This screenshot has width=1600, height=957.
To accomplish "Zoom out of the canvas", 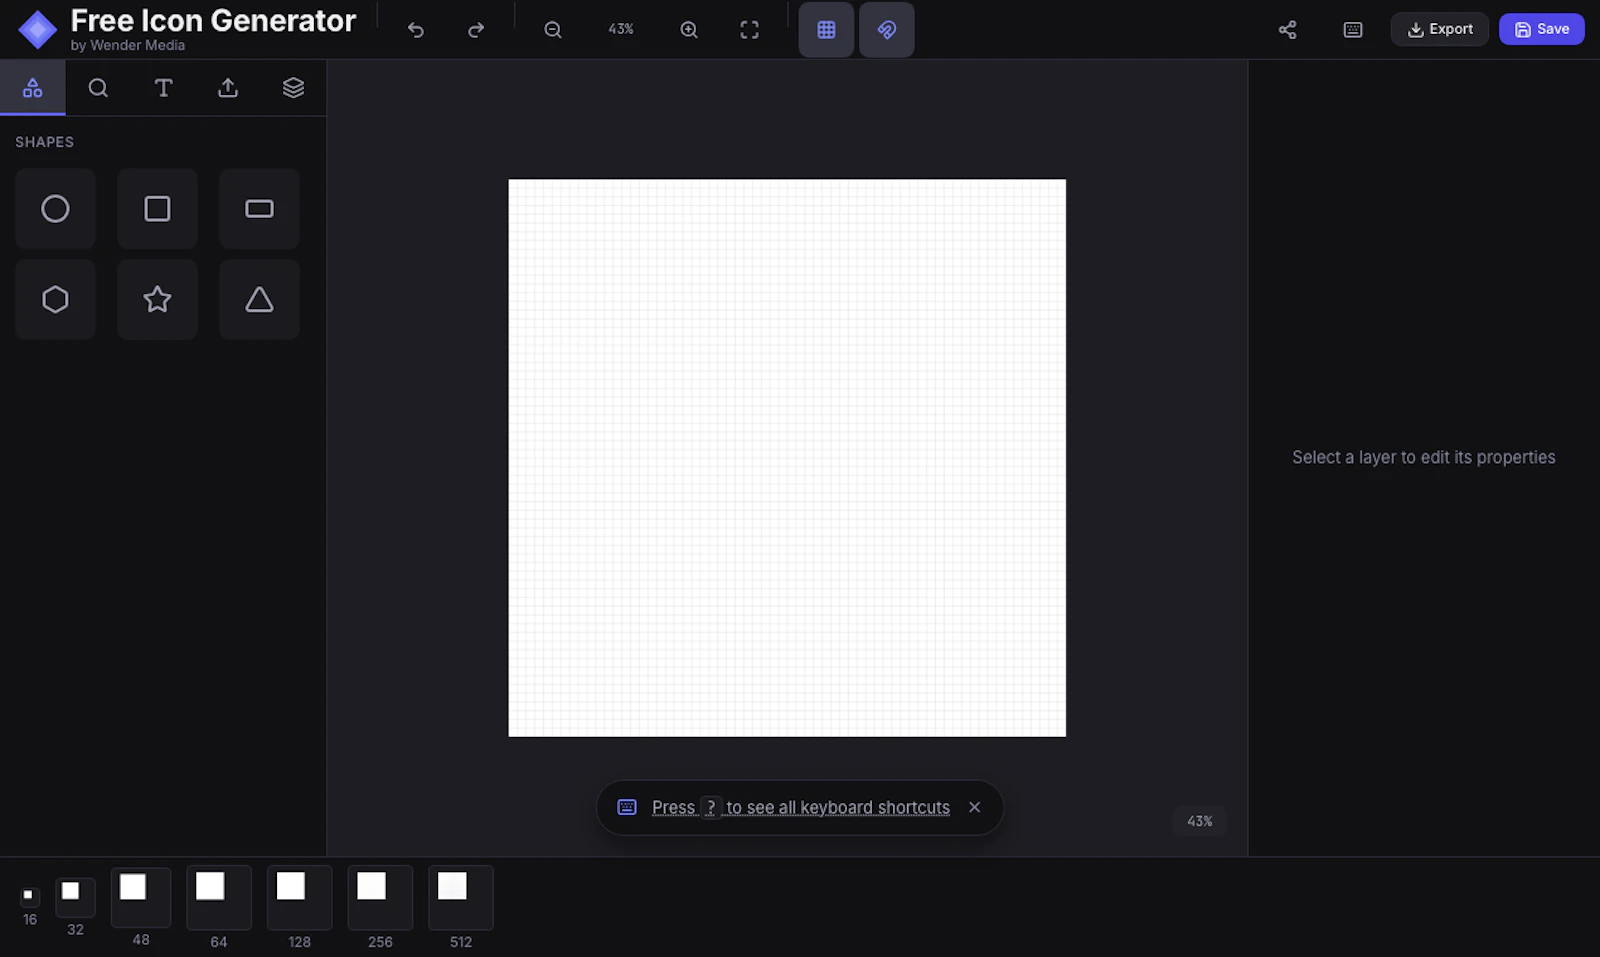I will [553, 30].
